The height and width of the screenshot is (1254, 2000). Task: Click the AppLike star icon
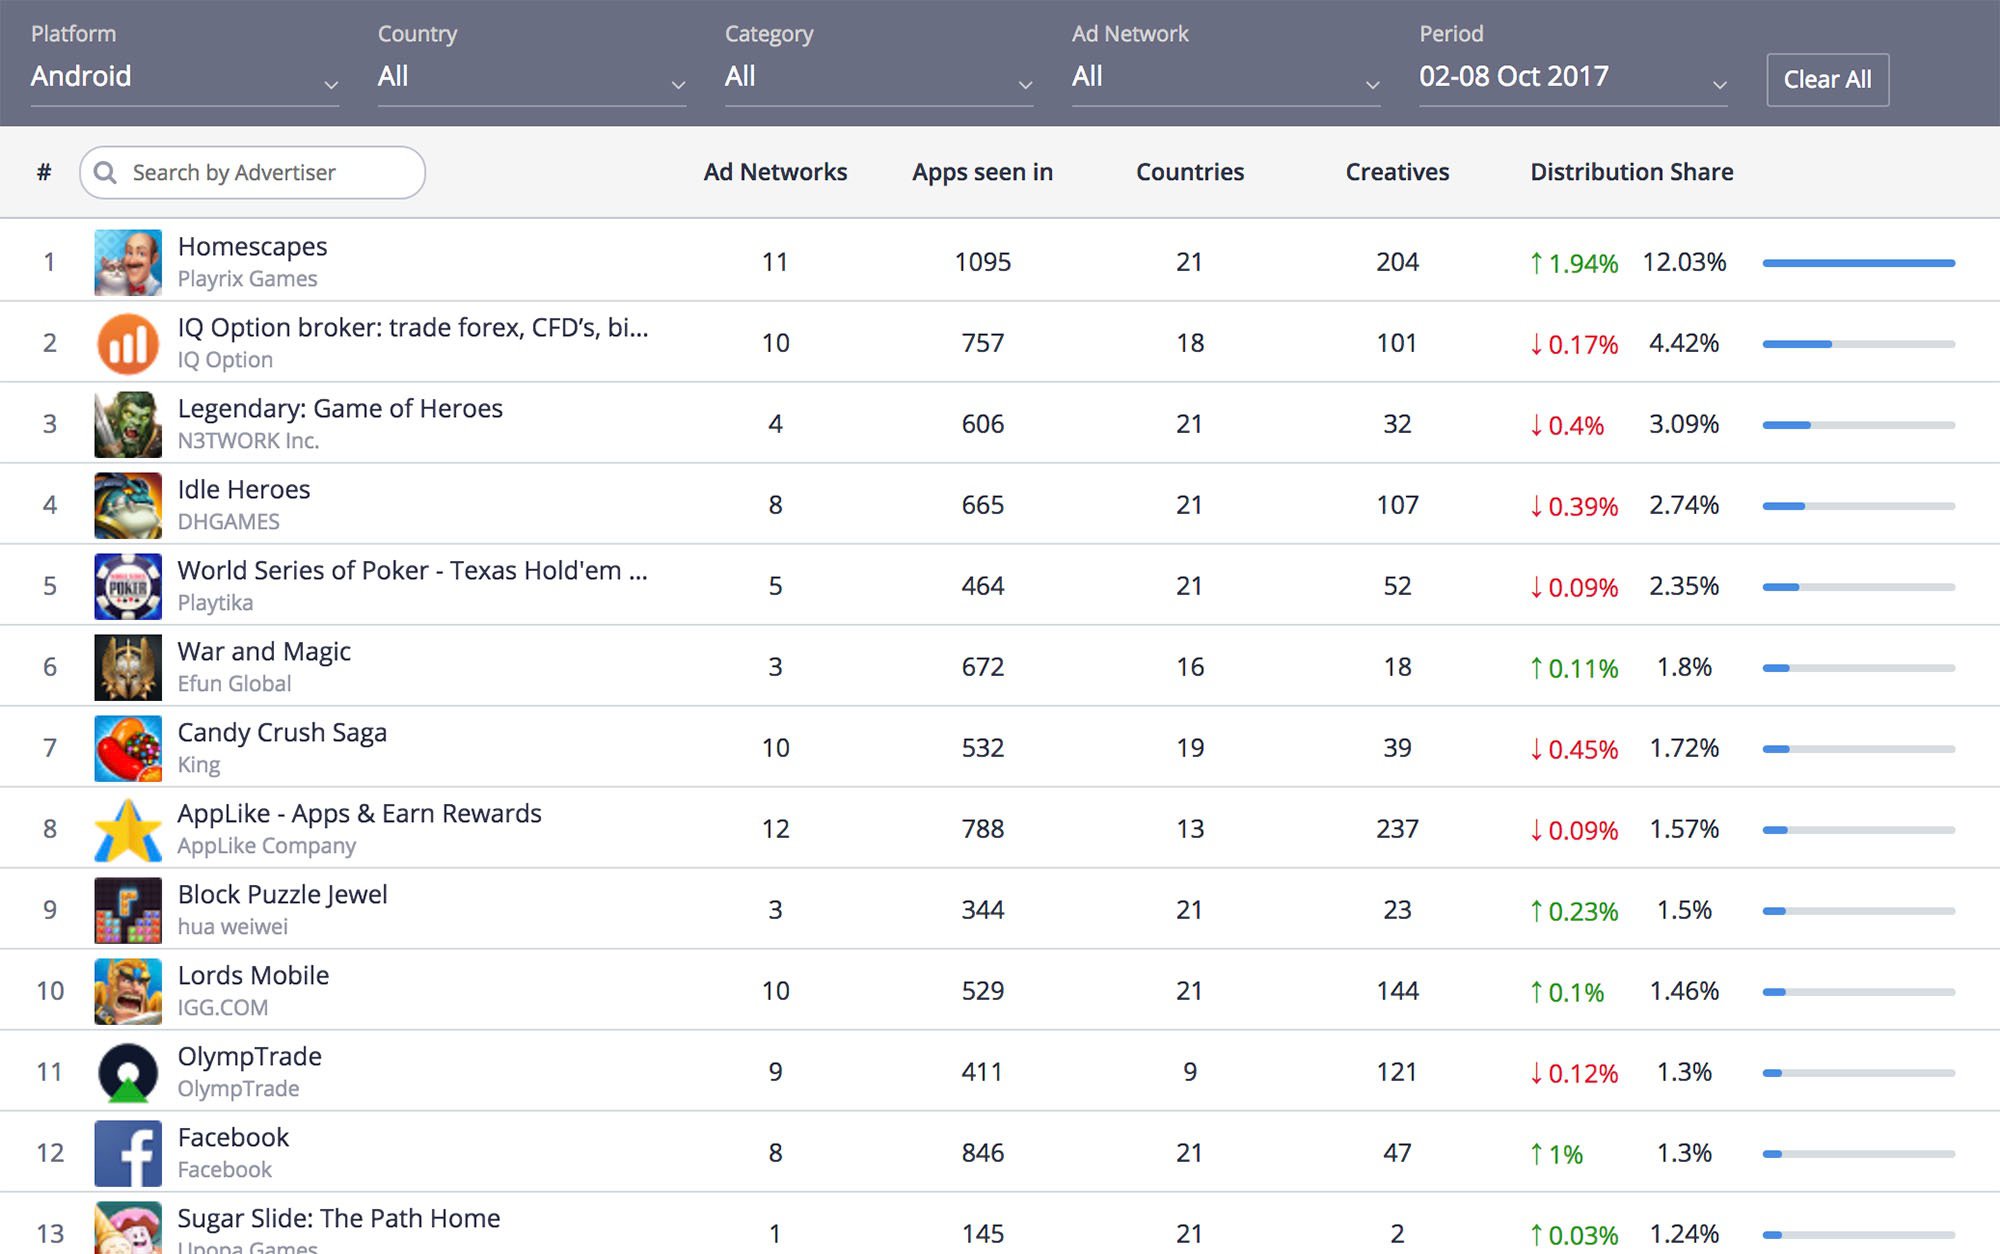128,830
